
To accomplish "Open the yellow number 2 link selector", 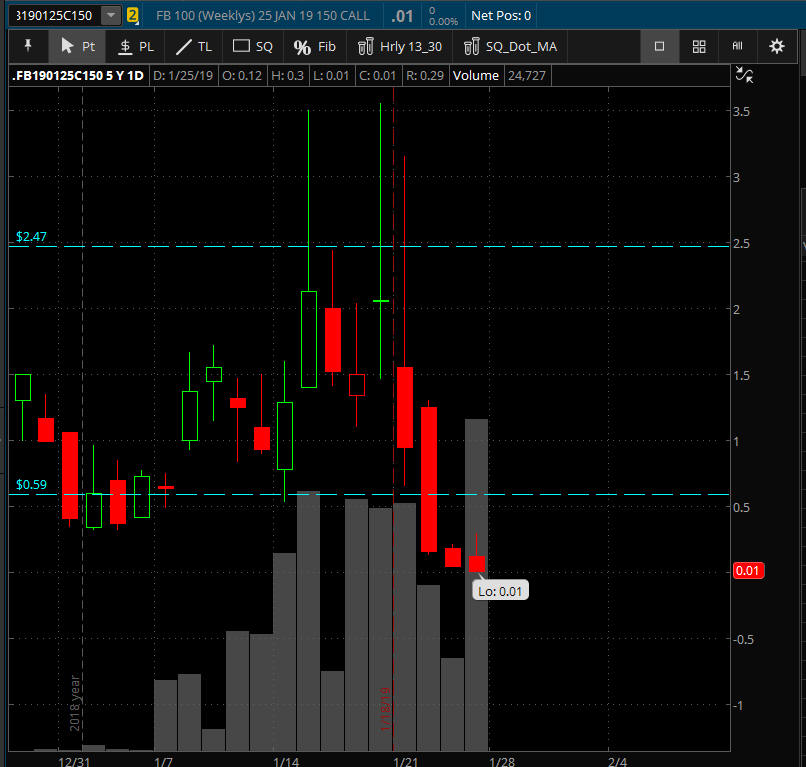I will point(132,15).
